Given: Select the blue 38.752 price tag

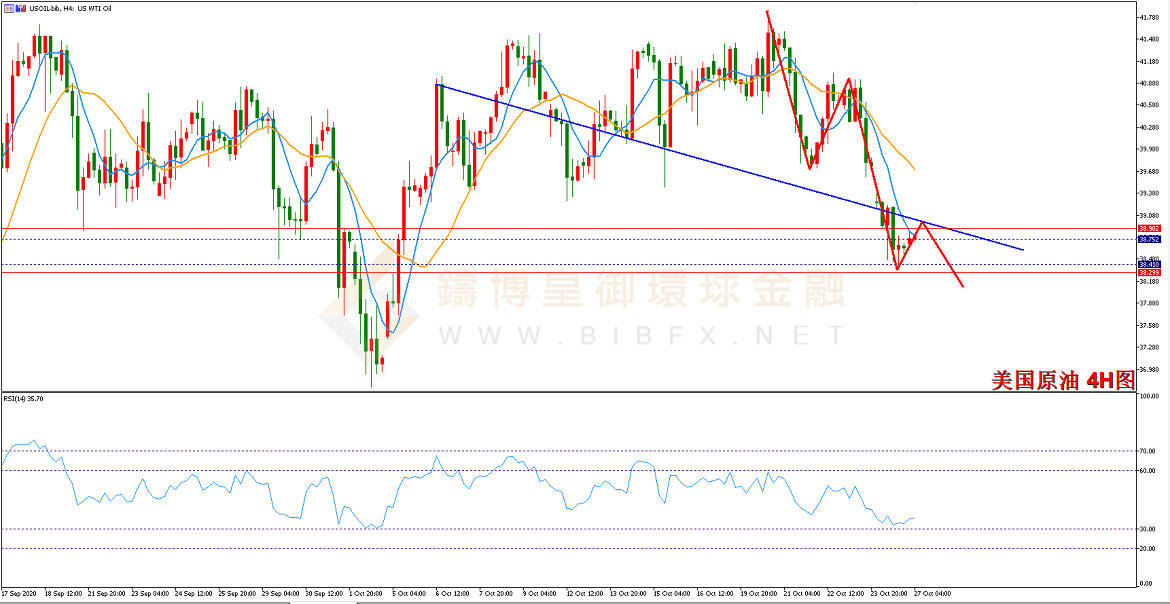Looking at the screenshot, I should (1148, 240).
